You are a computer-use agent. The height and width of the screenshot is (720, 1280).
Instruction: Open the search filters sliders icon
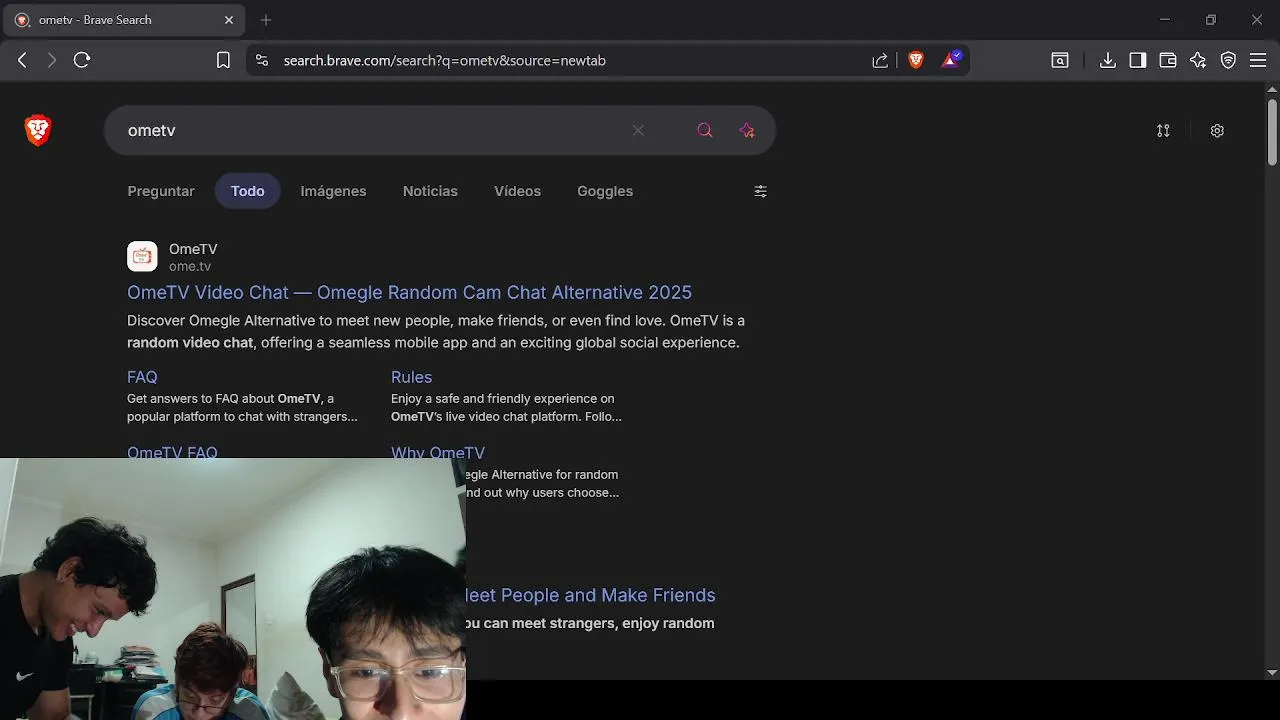point(760,191)
